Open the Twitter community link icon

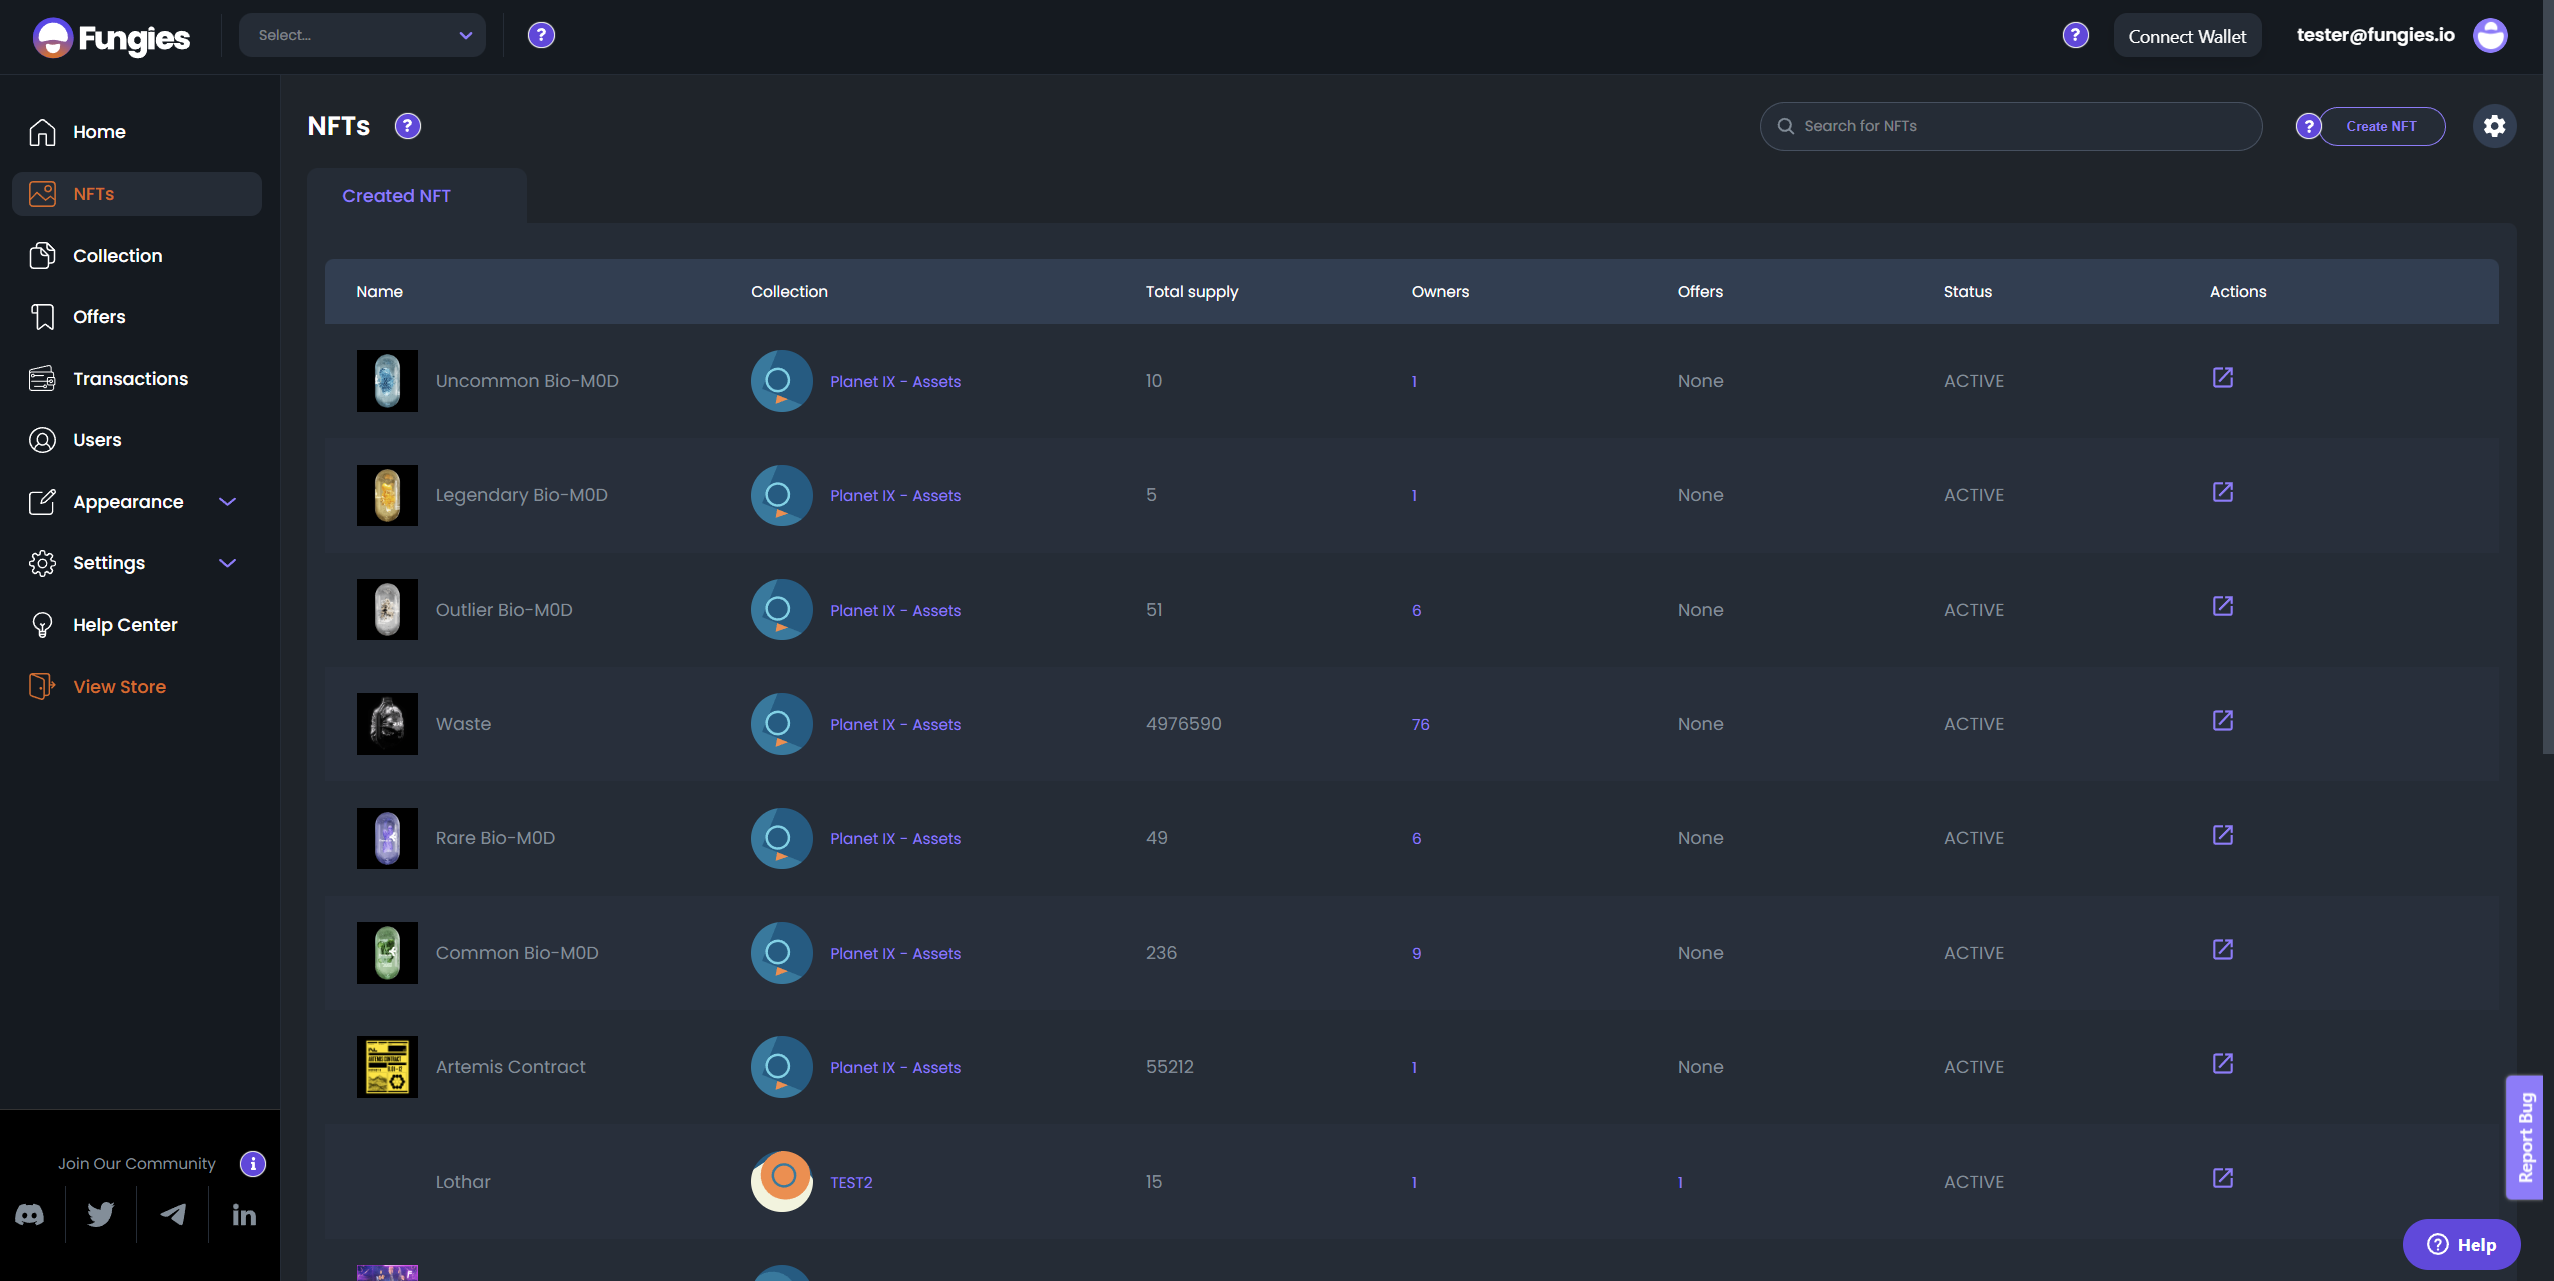[101, 1215]
